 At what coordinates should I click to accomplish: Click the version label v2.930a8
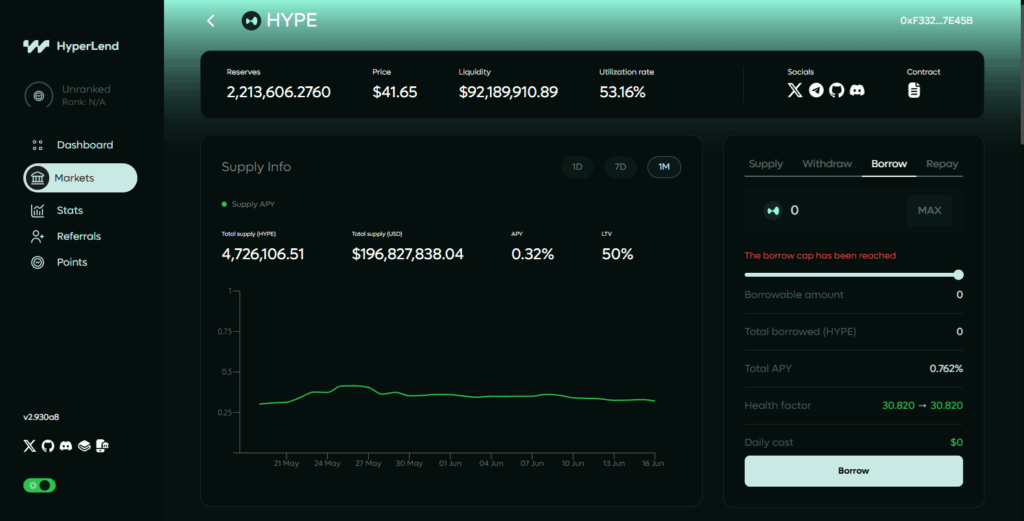click(x=41, y=417)
